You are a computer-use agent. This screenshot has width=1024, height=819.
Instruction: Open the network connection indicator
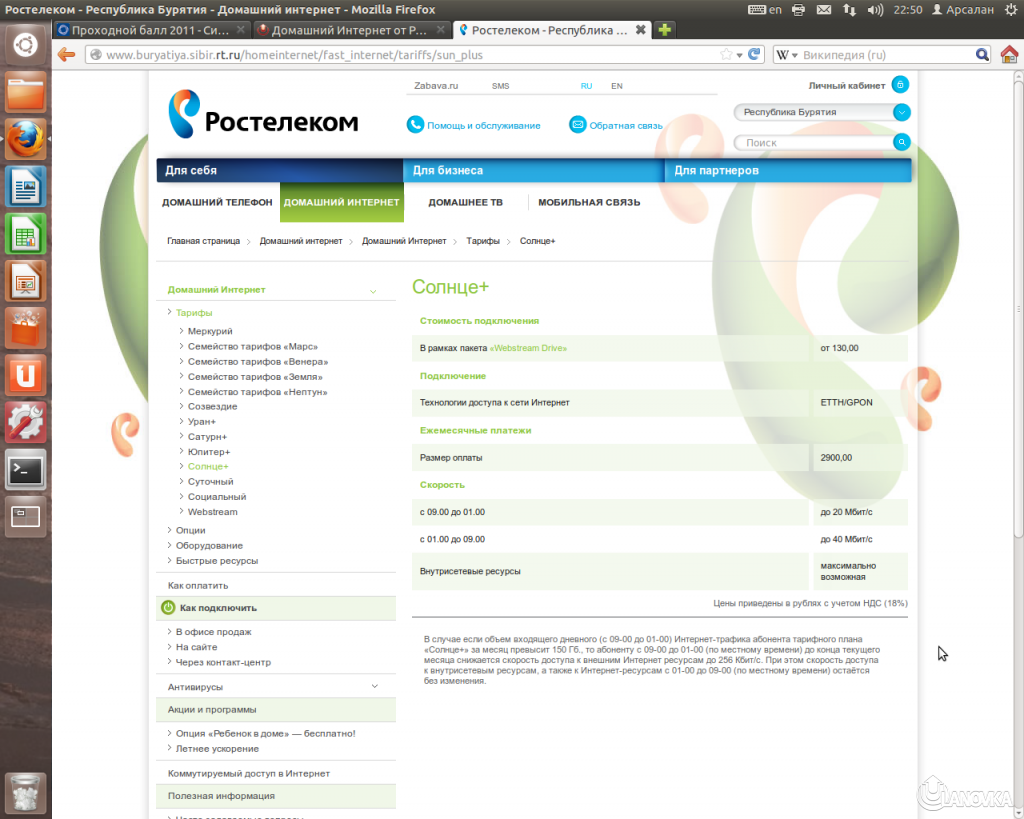[849, 10]
